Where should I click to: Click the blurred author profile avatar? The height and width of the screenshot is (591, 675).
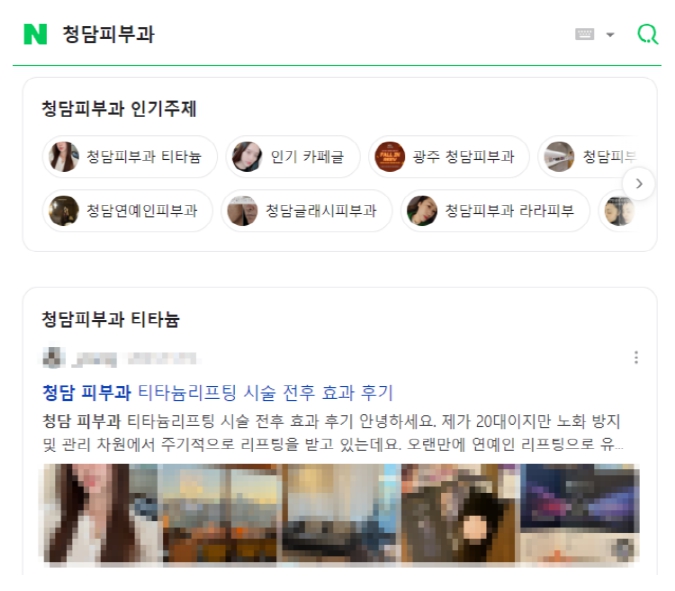pos(53,358)
